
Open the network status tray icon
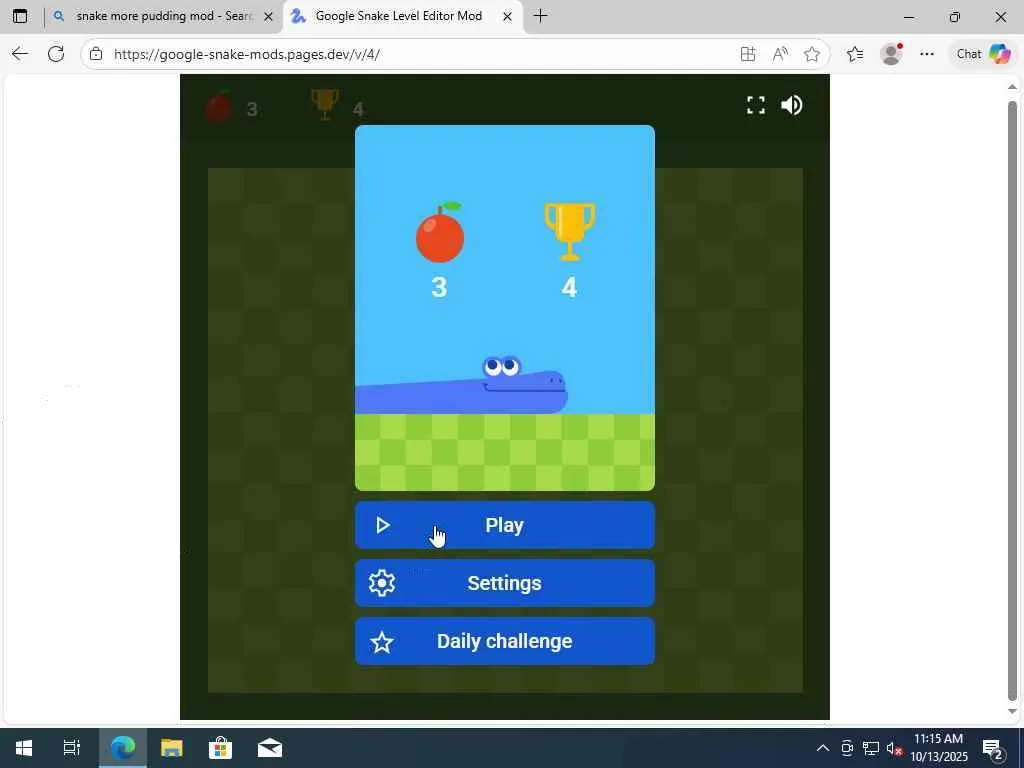871,748
